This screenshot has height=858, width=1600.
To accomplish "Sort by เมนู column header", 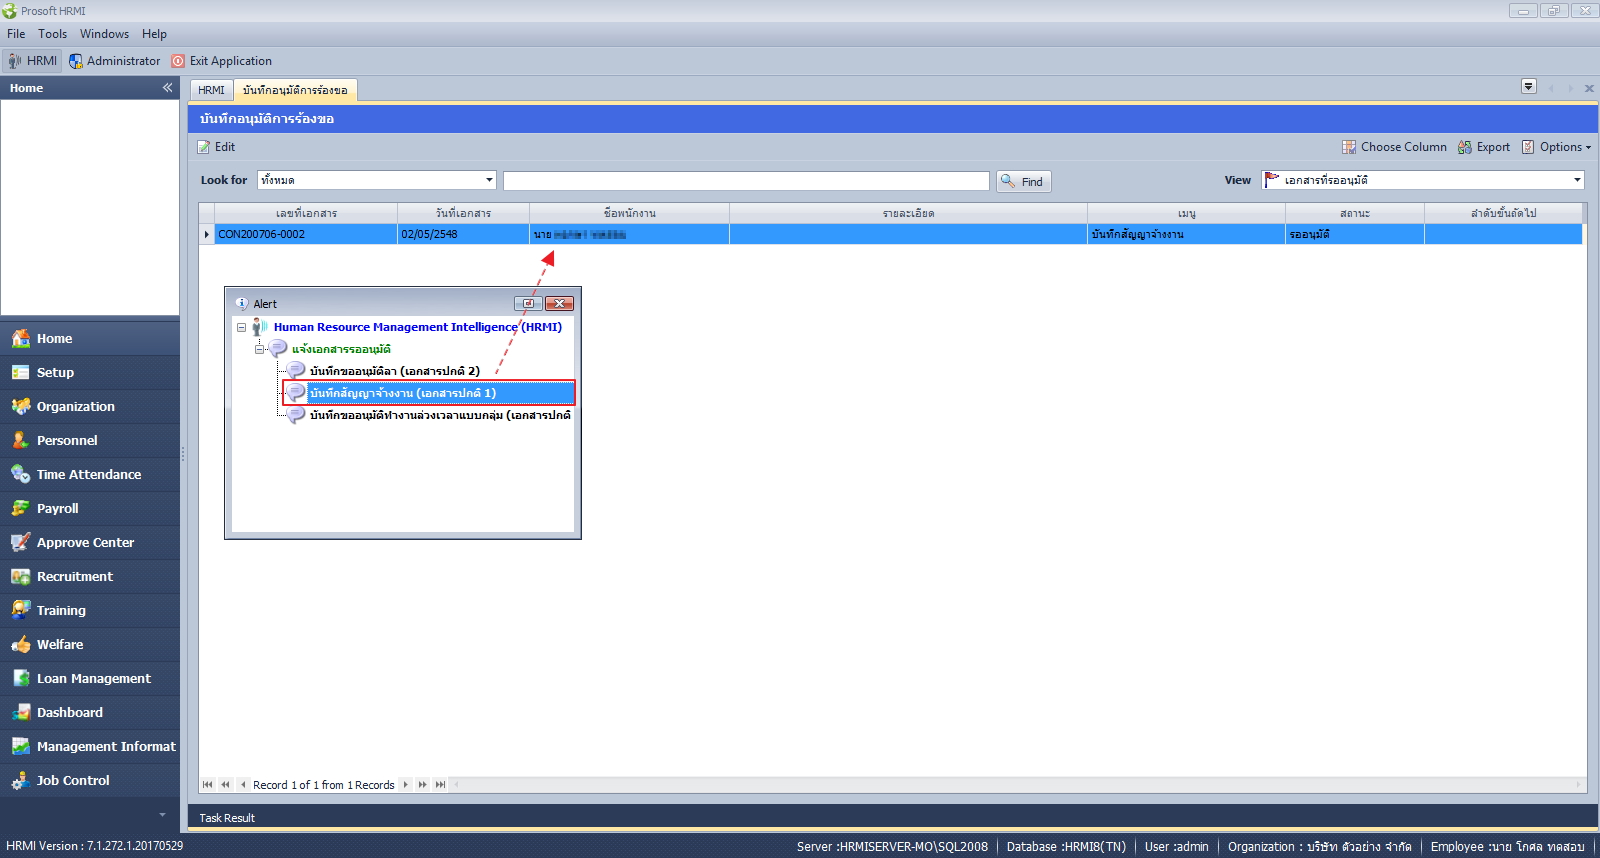I will [1186, 213].
